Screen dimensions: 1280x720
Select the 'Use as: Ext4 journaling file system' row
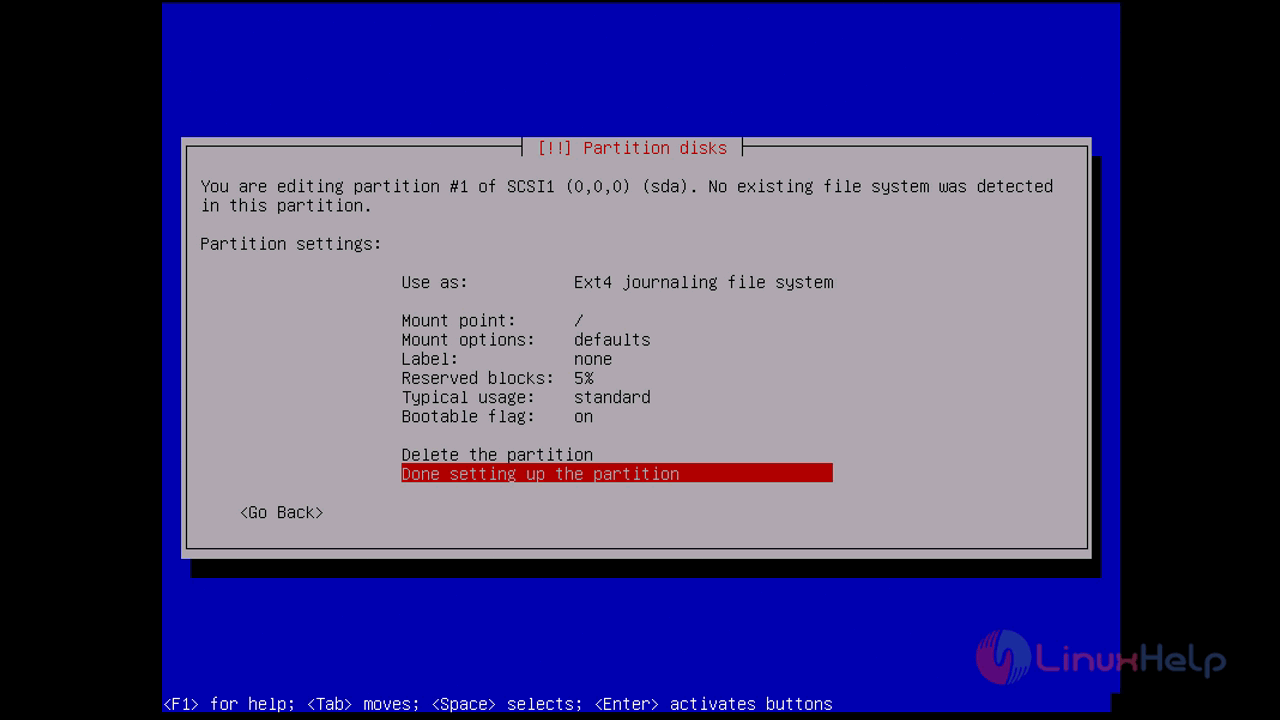coord(617,283)
